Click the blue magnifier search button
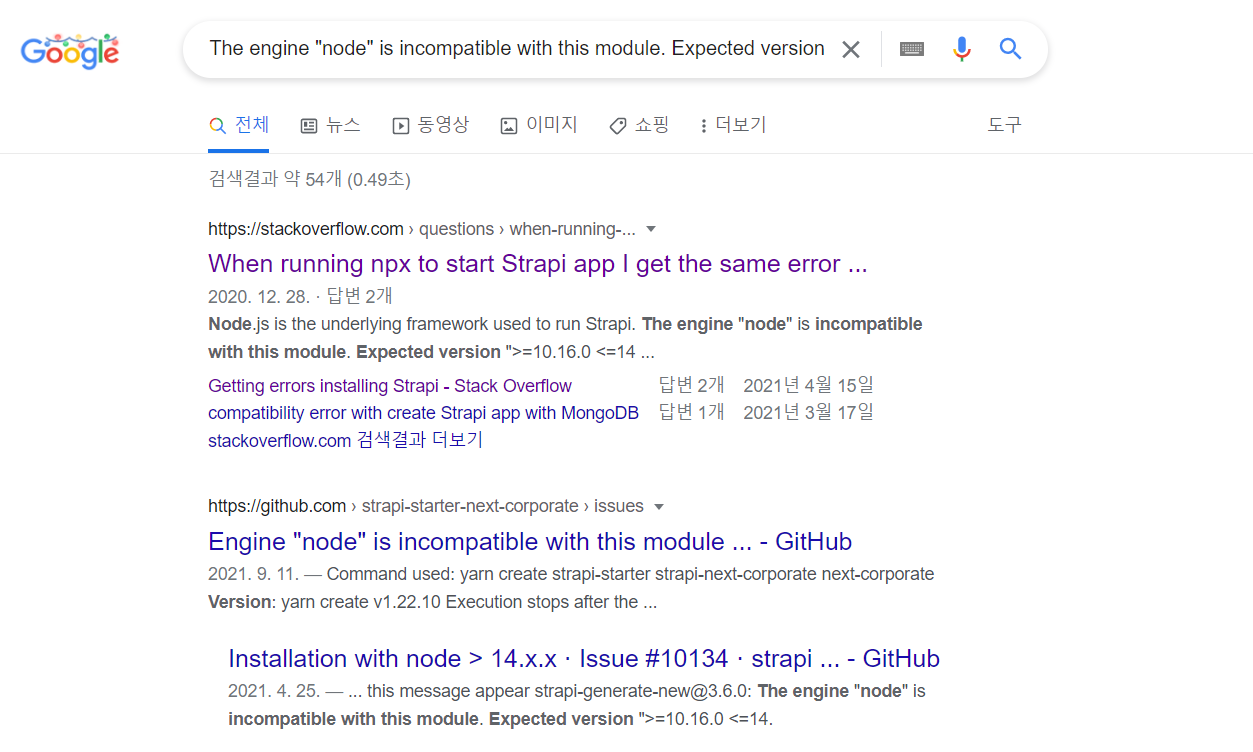This screenshot has width=1253, height=752. tap(1011, 48)
